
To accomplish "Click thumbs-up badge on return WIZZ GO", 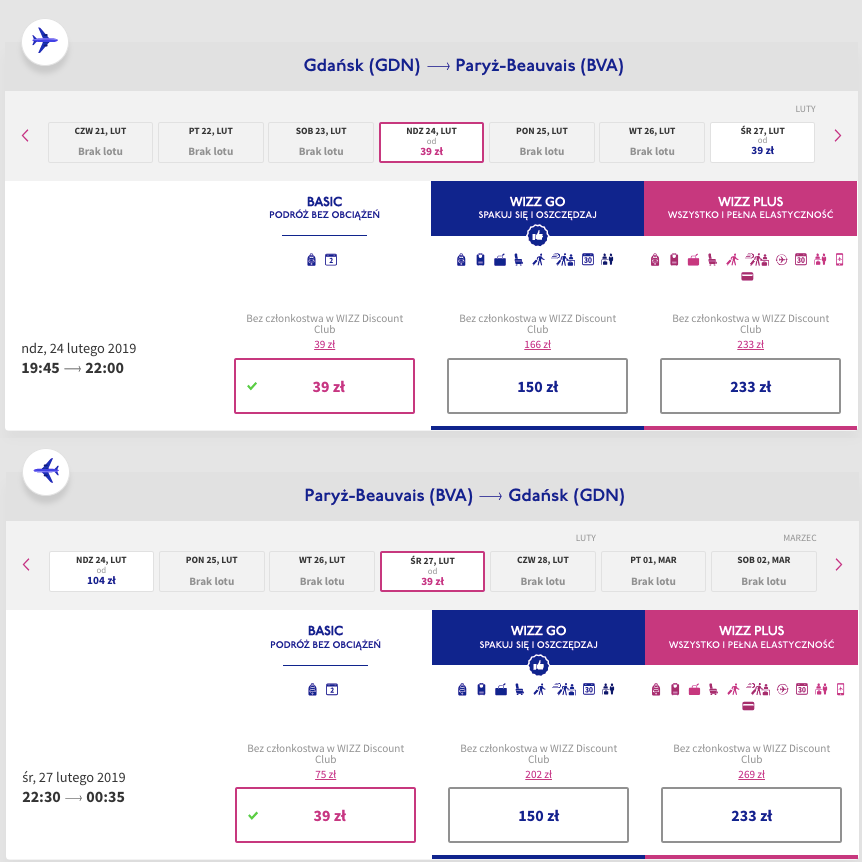I will [538, 665].
